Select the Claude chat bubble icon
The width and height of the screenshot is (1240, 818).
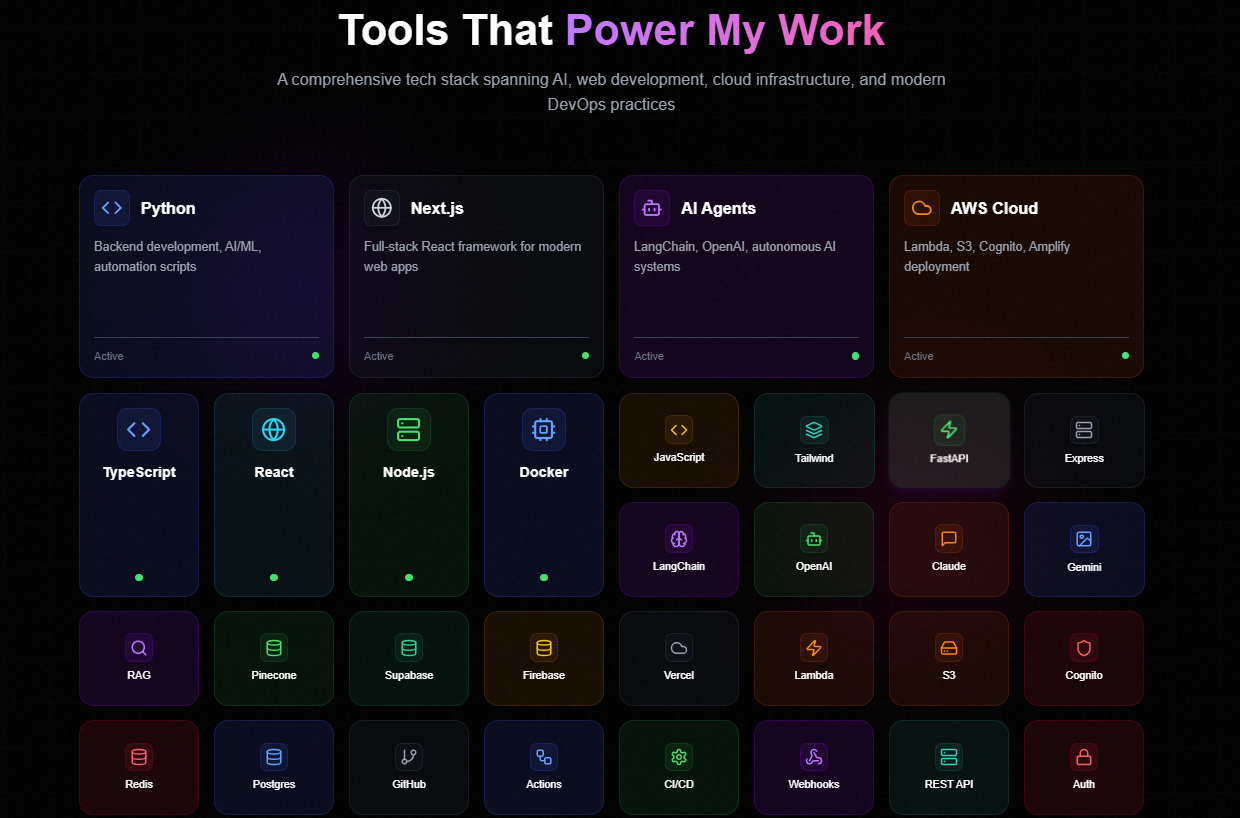point(948,538)
